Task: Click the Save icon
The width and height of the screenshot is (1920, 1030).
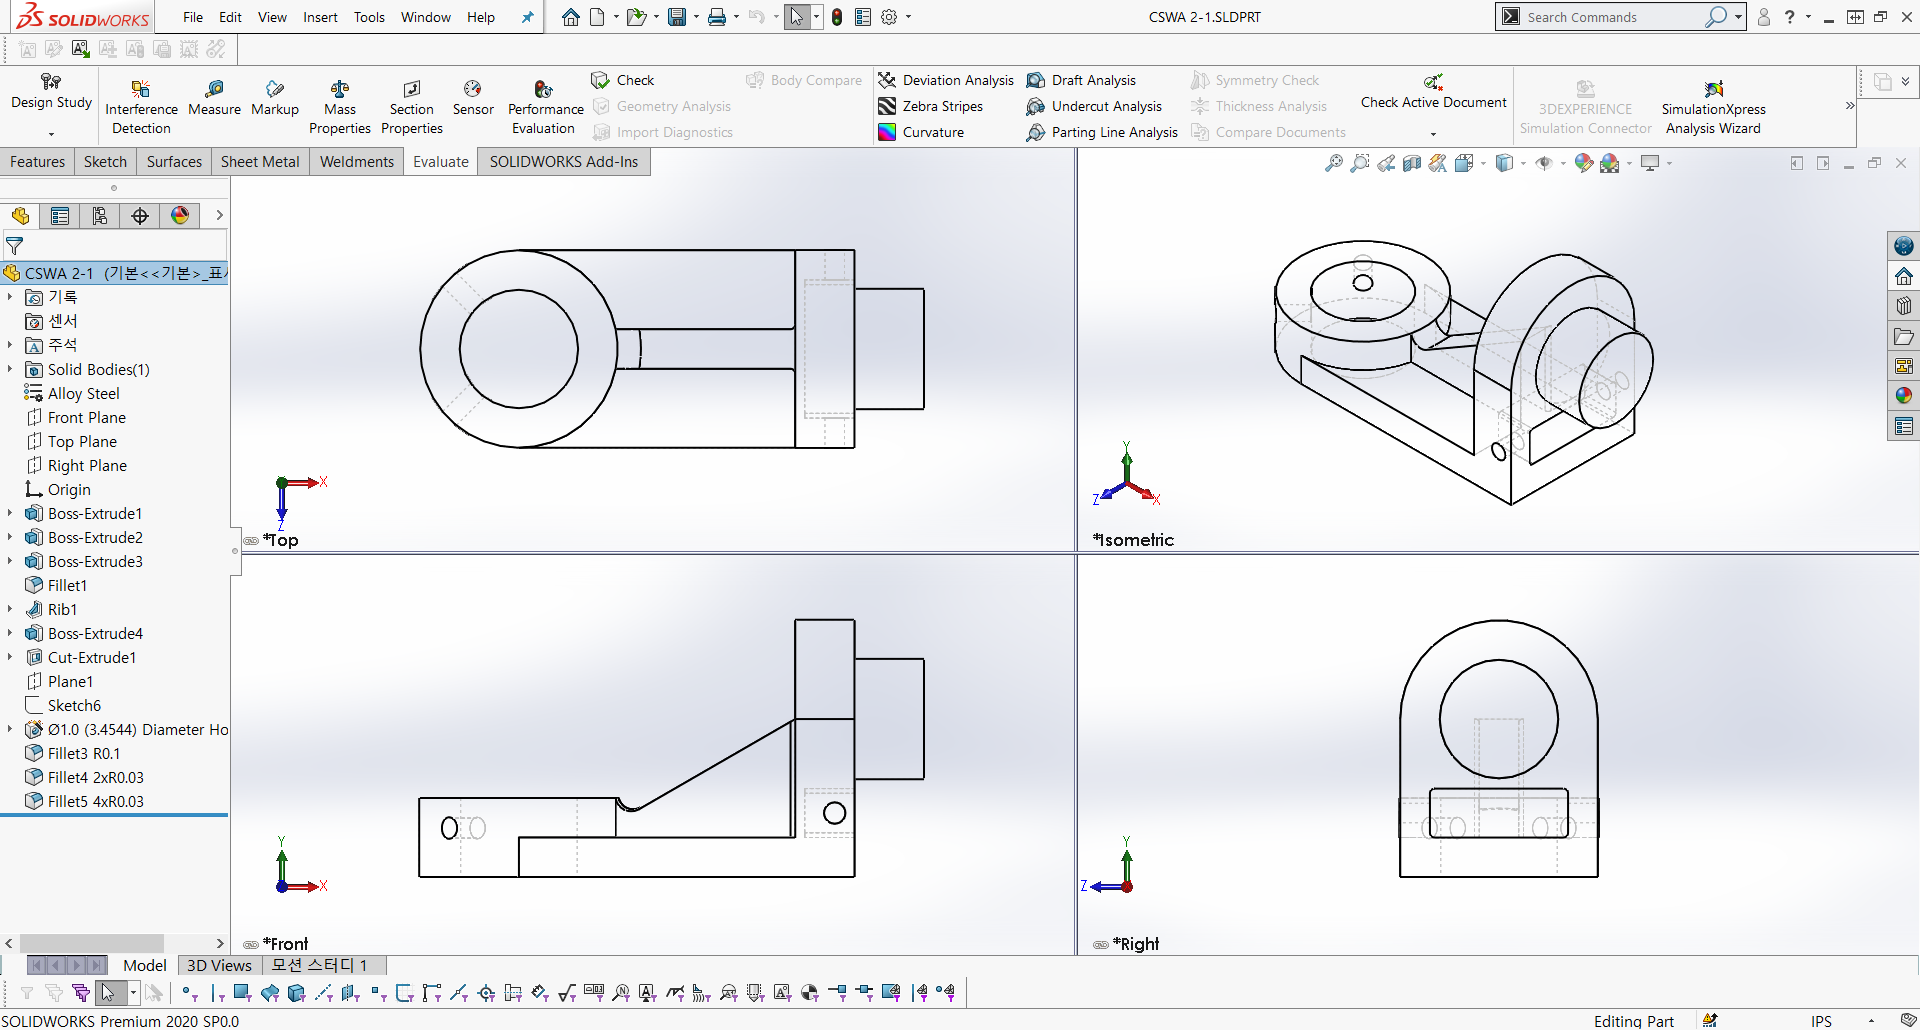Action: click(677, 17)
